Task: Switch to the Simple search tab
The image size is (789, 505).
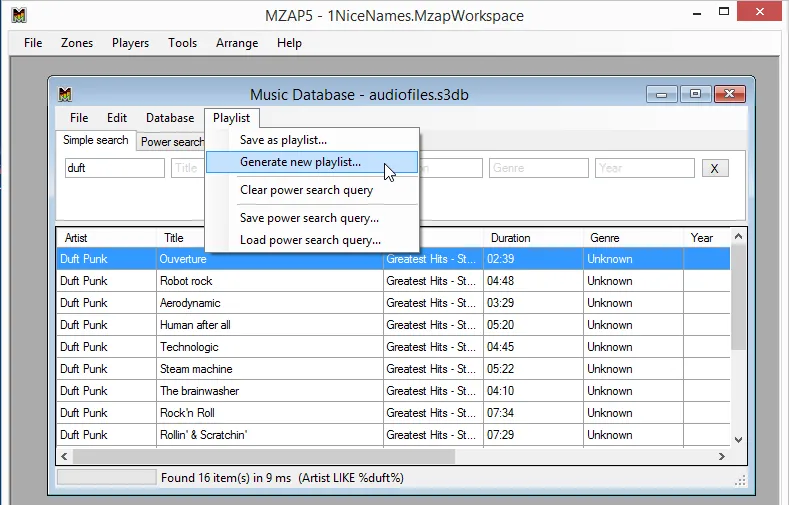Action: click(x=96, y=140)
